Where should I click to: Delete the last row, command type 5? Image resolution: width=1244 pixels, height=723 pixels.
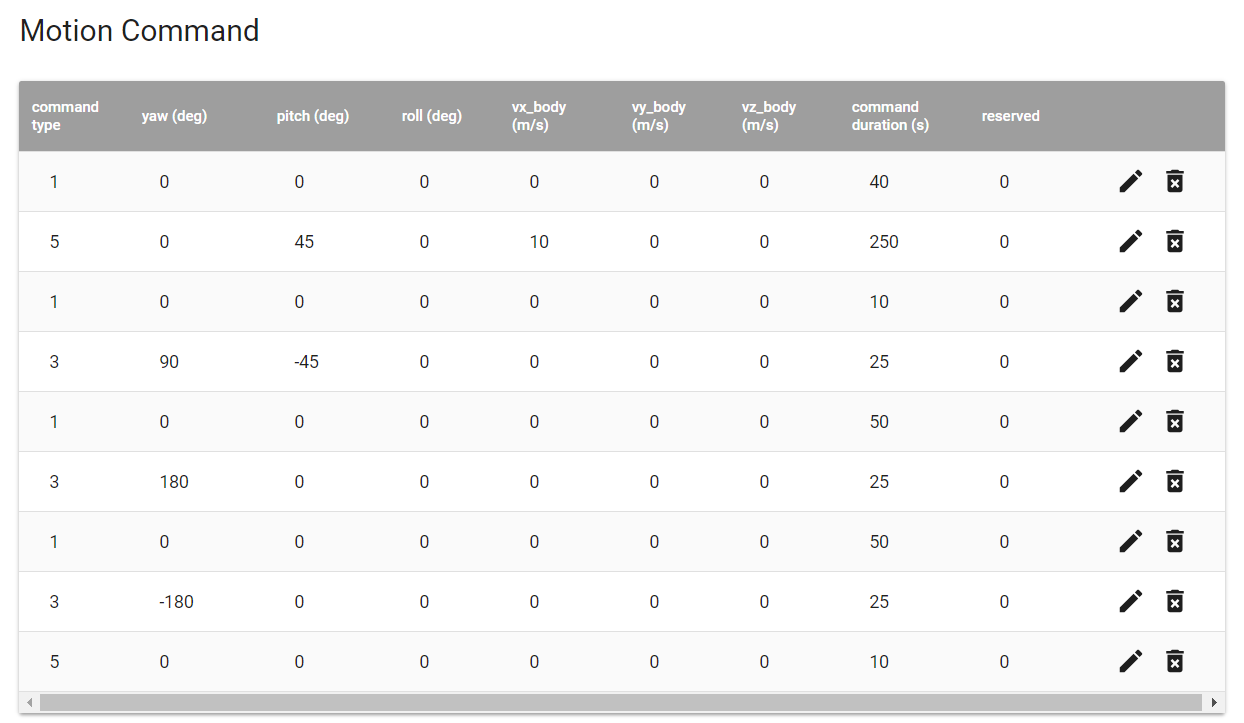(x=1175, y=661)
